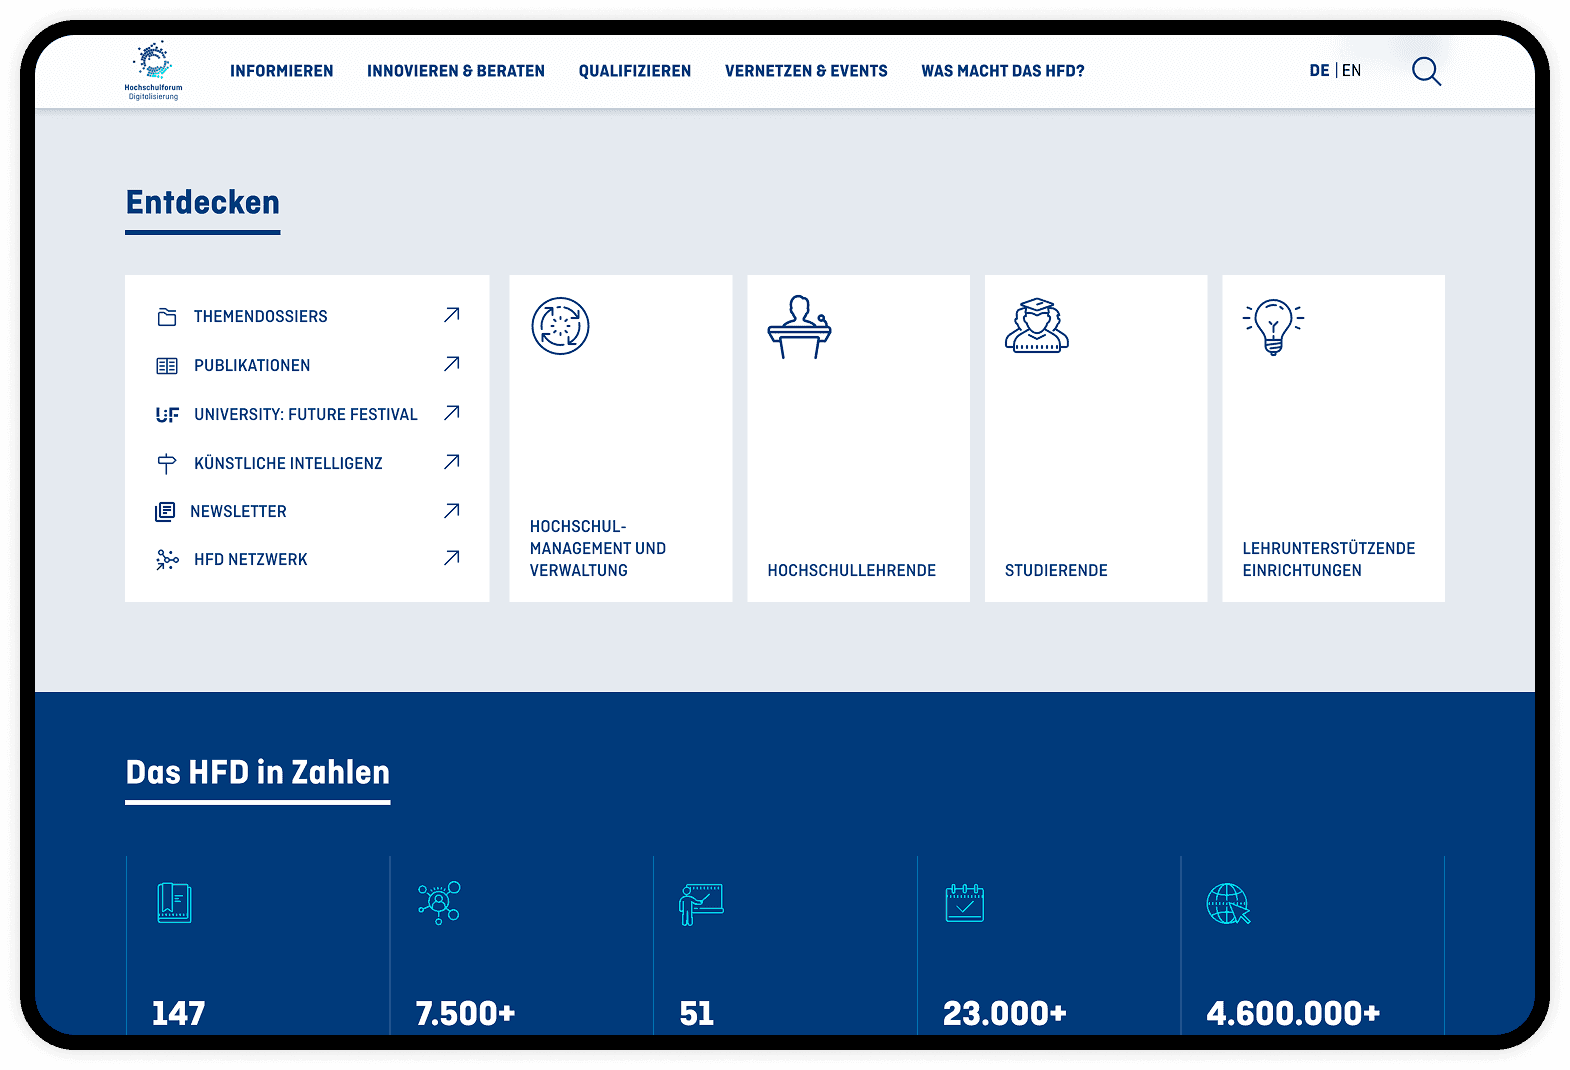Viewport: 1570px width, 1070px height.
Task: Click the signpost icon beside Künstliche Intelligenz
Action: coord(167,464)
